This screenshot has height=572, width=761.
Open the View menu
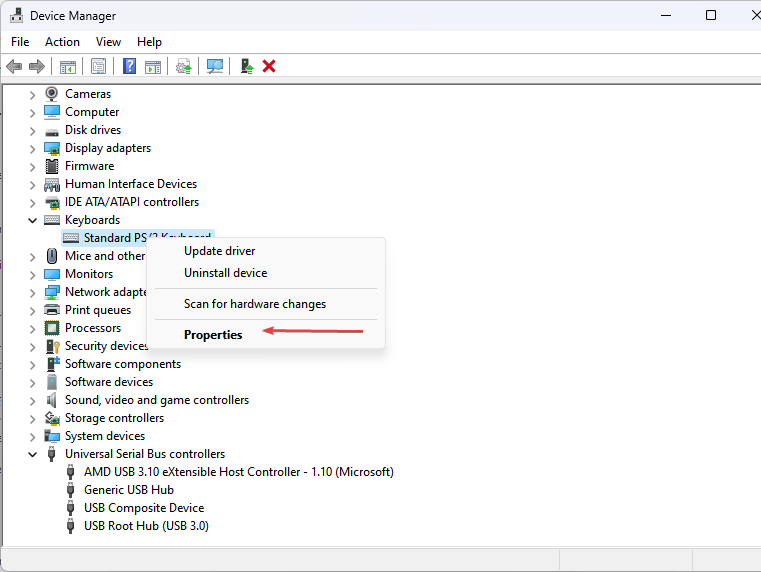[x=108, y=42]
